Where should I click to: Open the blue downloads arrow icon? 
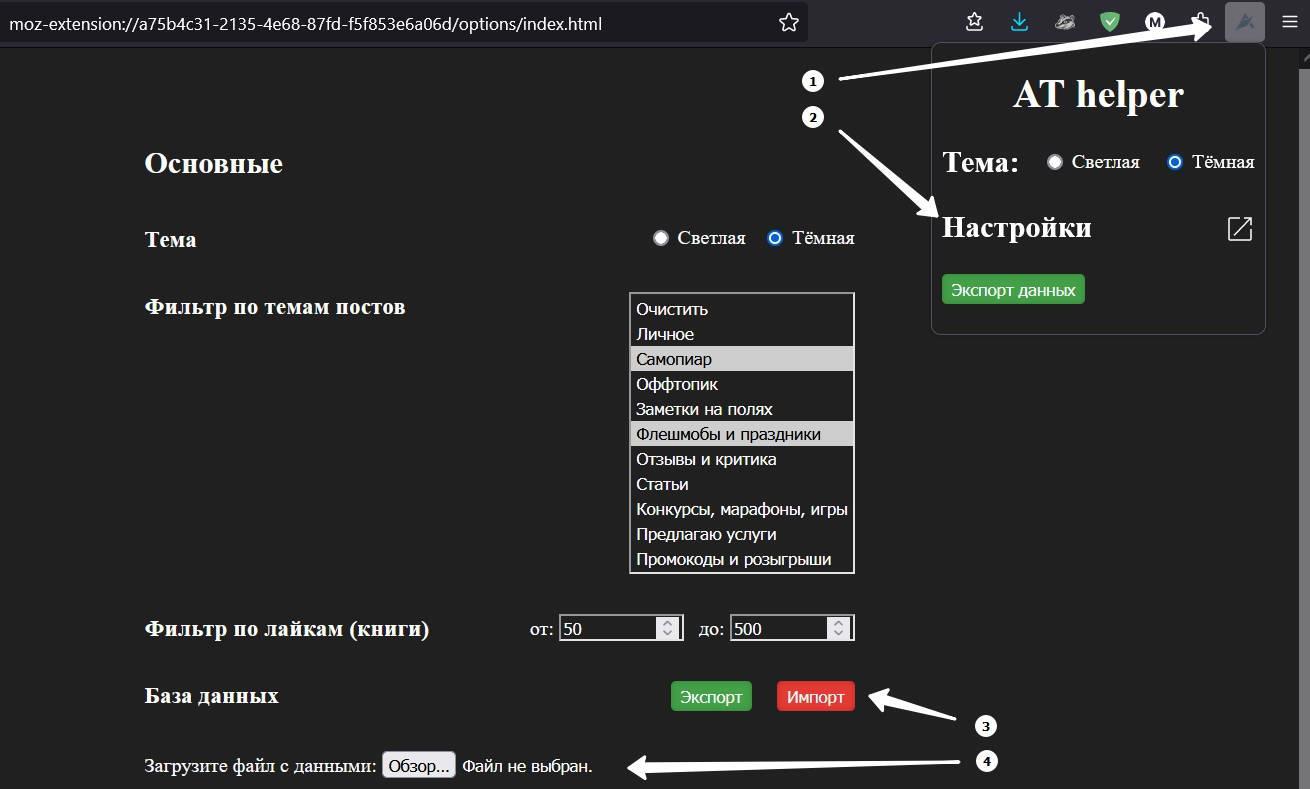1019,22
